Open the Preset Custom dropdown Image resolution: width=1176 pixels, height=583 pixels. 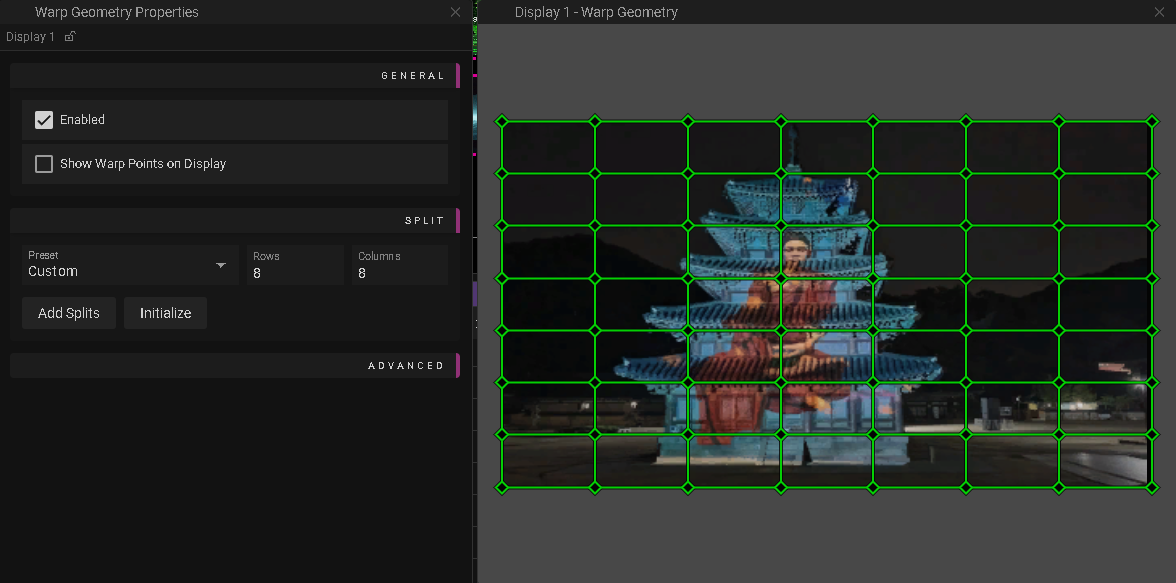point(130,265)
